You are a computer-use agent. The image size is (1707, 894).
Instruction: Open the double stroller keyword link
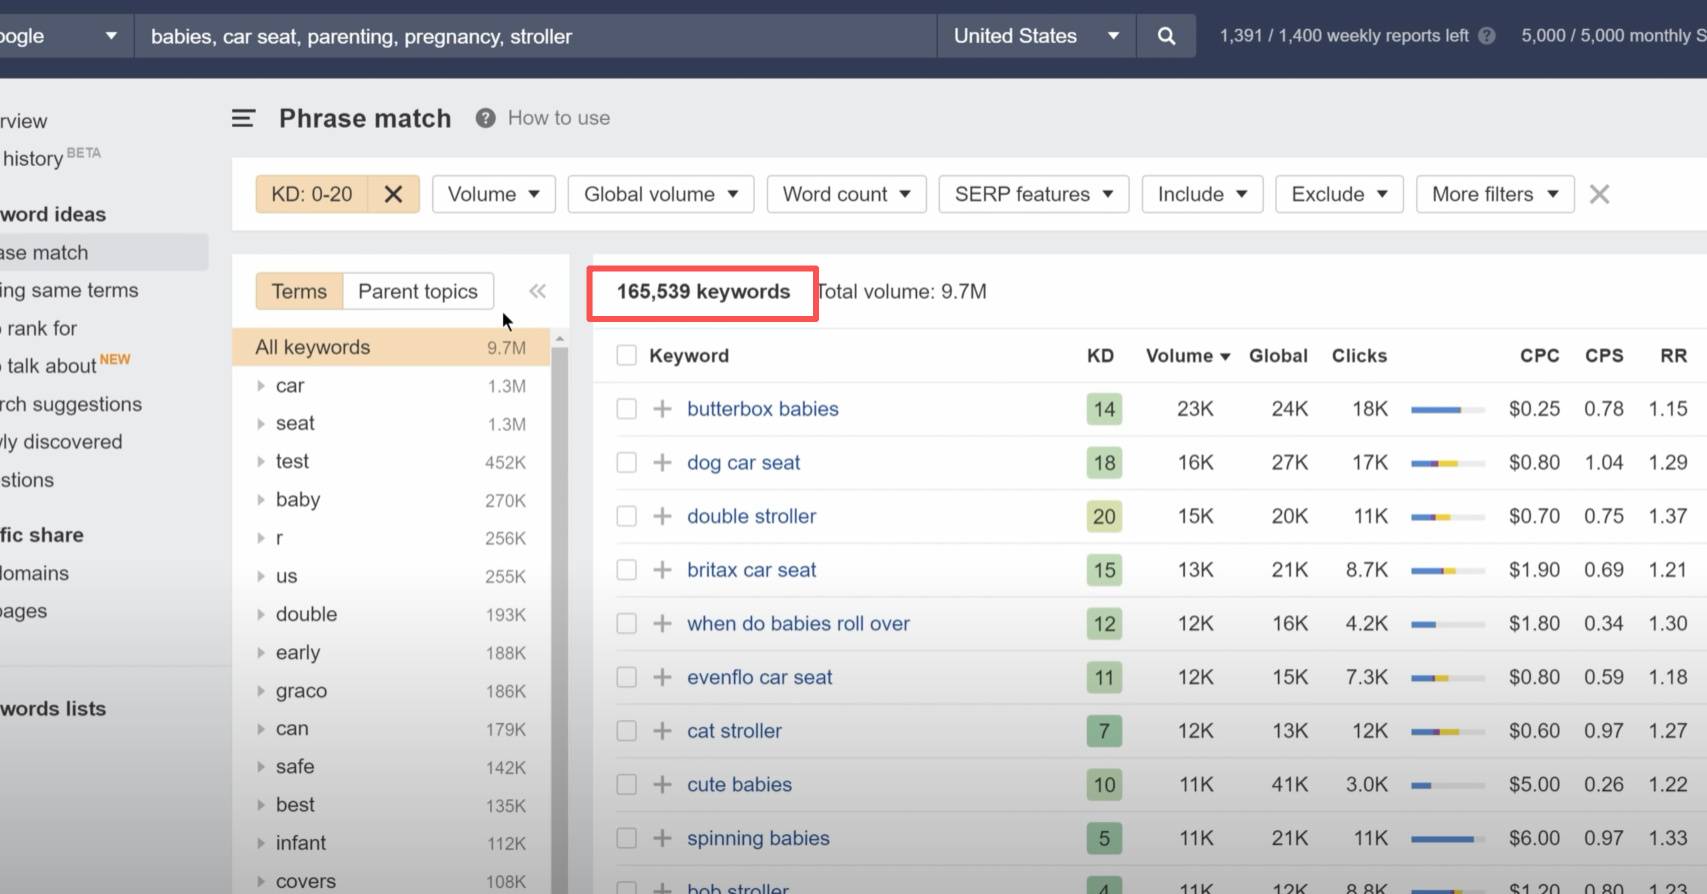(x=751, y=516)
